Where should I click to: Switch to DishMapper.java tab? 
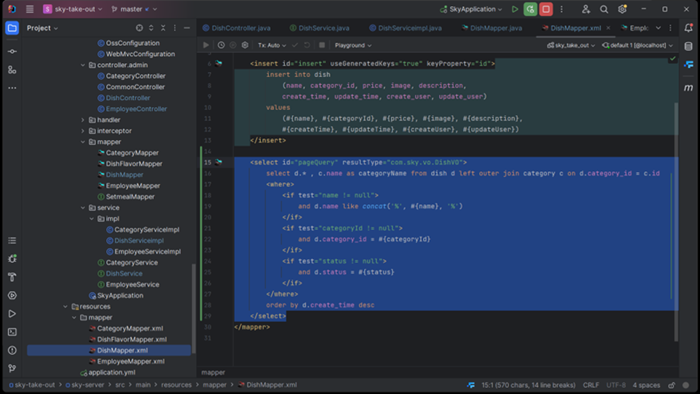tap(492, 28)
